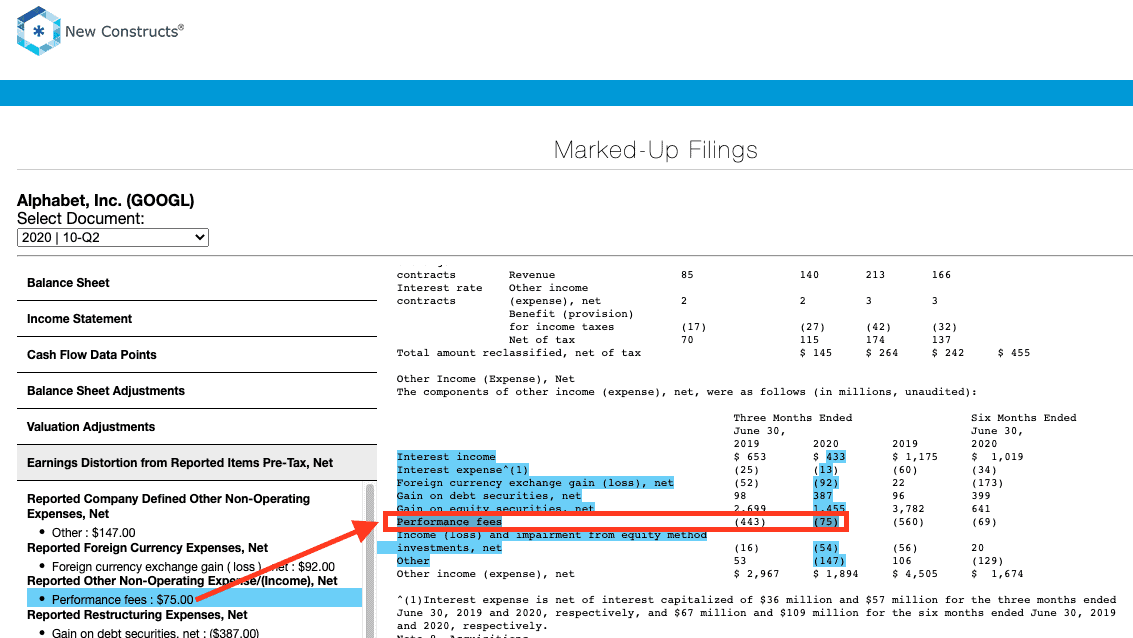This screenshot has width=1133, height=638.
Task: Click 'Reported Other Non-Operating Expense/(Income), Net' heading
Action: pyautogui.click(x=182, y=581)
